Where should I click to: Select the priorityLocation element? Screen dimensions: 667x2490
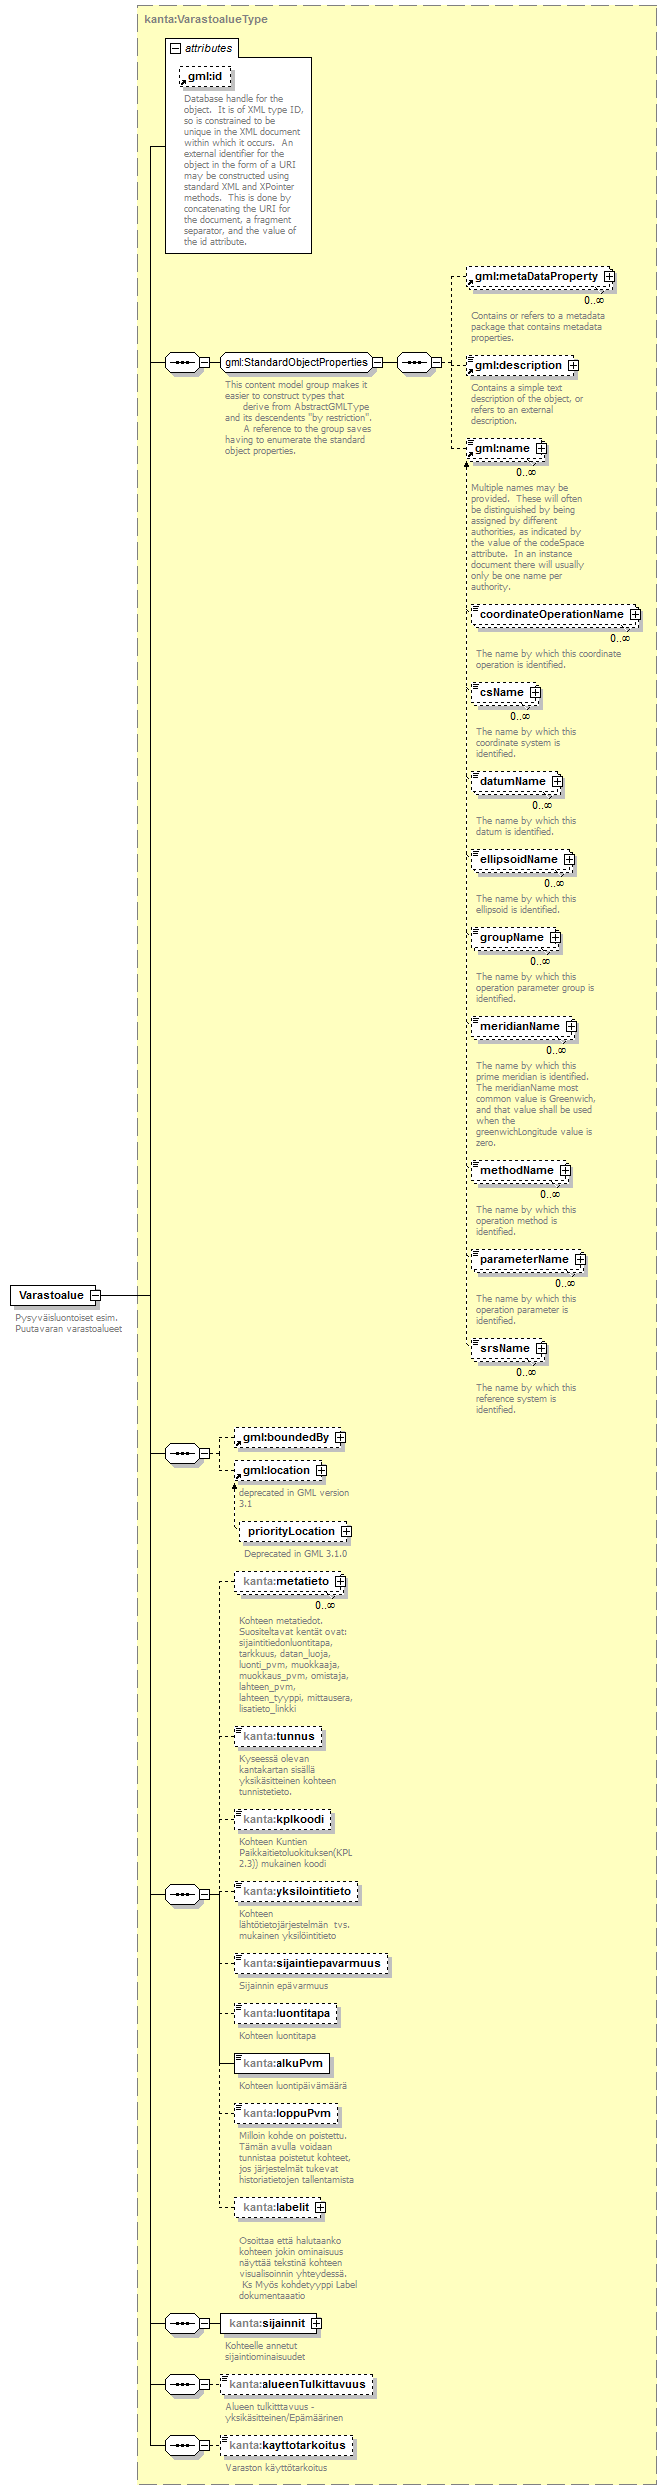291,1531
